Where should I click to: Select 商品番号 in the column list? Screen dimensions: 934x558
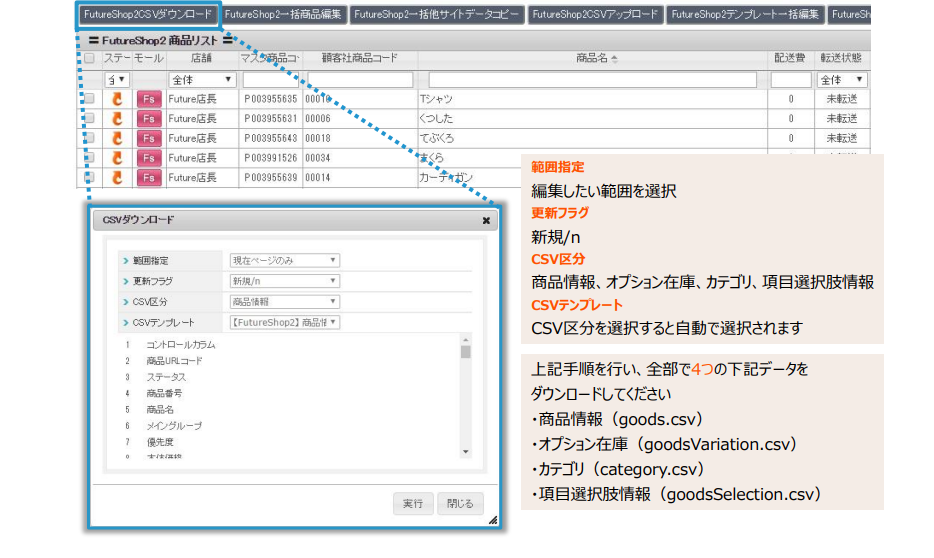164,393
